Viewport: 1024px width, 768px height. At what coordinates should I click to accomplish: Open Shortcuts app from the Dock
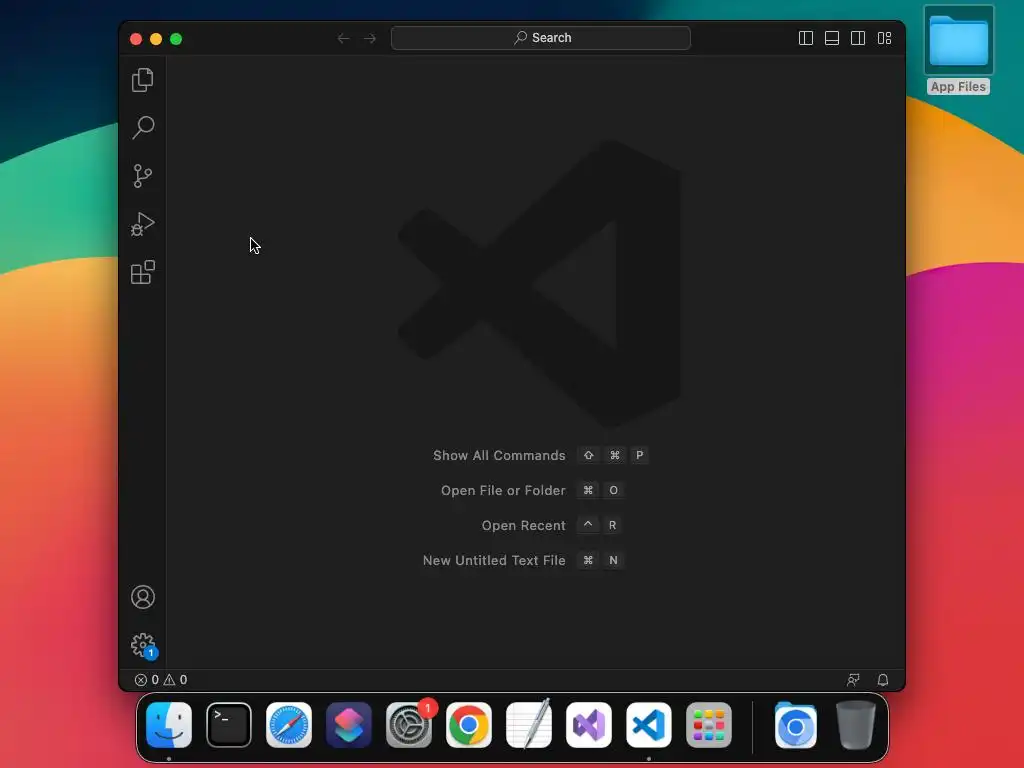click(x=349, y=725)
